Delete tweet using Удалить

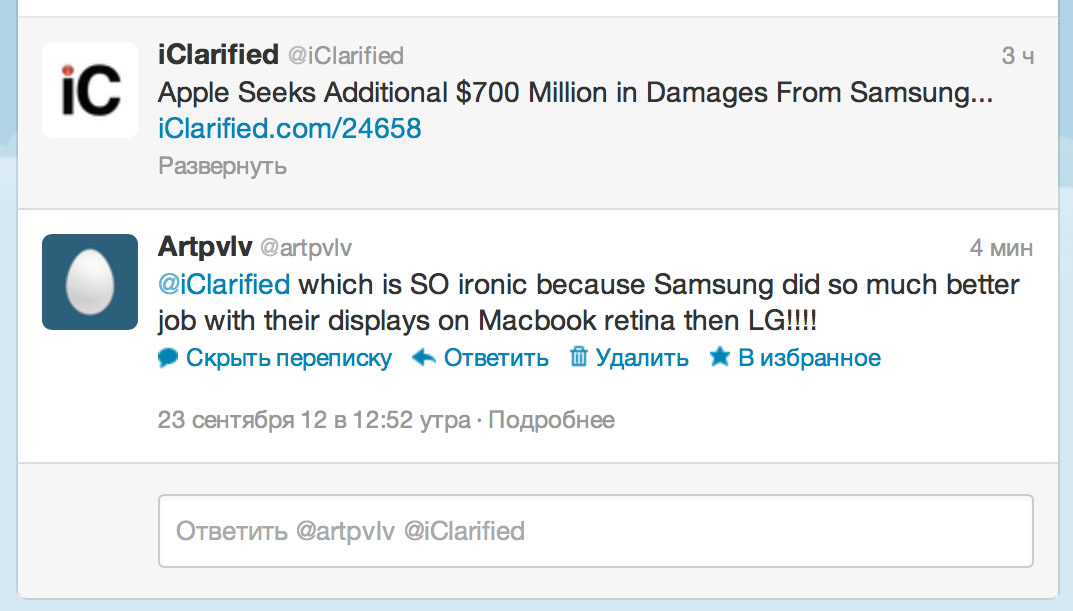coord(642,358)
